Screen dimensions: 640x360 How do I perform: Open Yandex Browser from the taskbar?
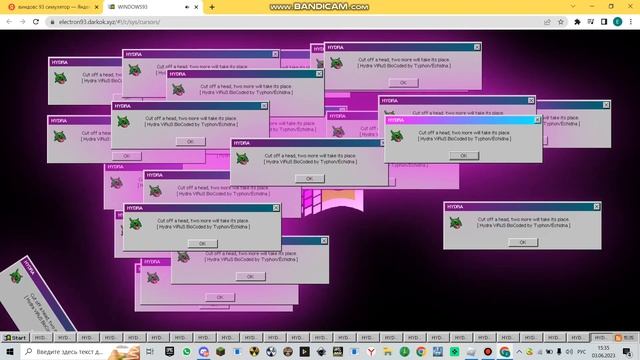pyautogui.click(x=371, y=351)
